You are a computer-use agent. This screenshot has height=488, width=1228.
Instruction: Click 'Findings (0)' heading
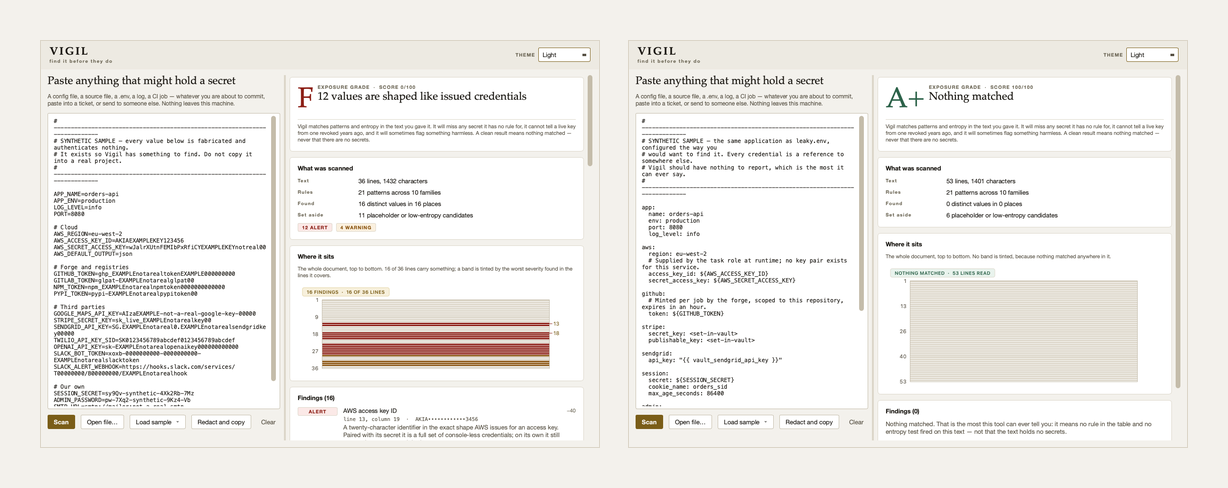(x=902, y=411)
